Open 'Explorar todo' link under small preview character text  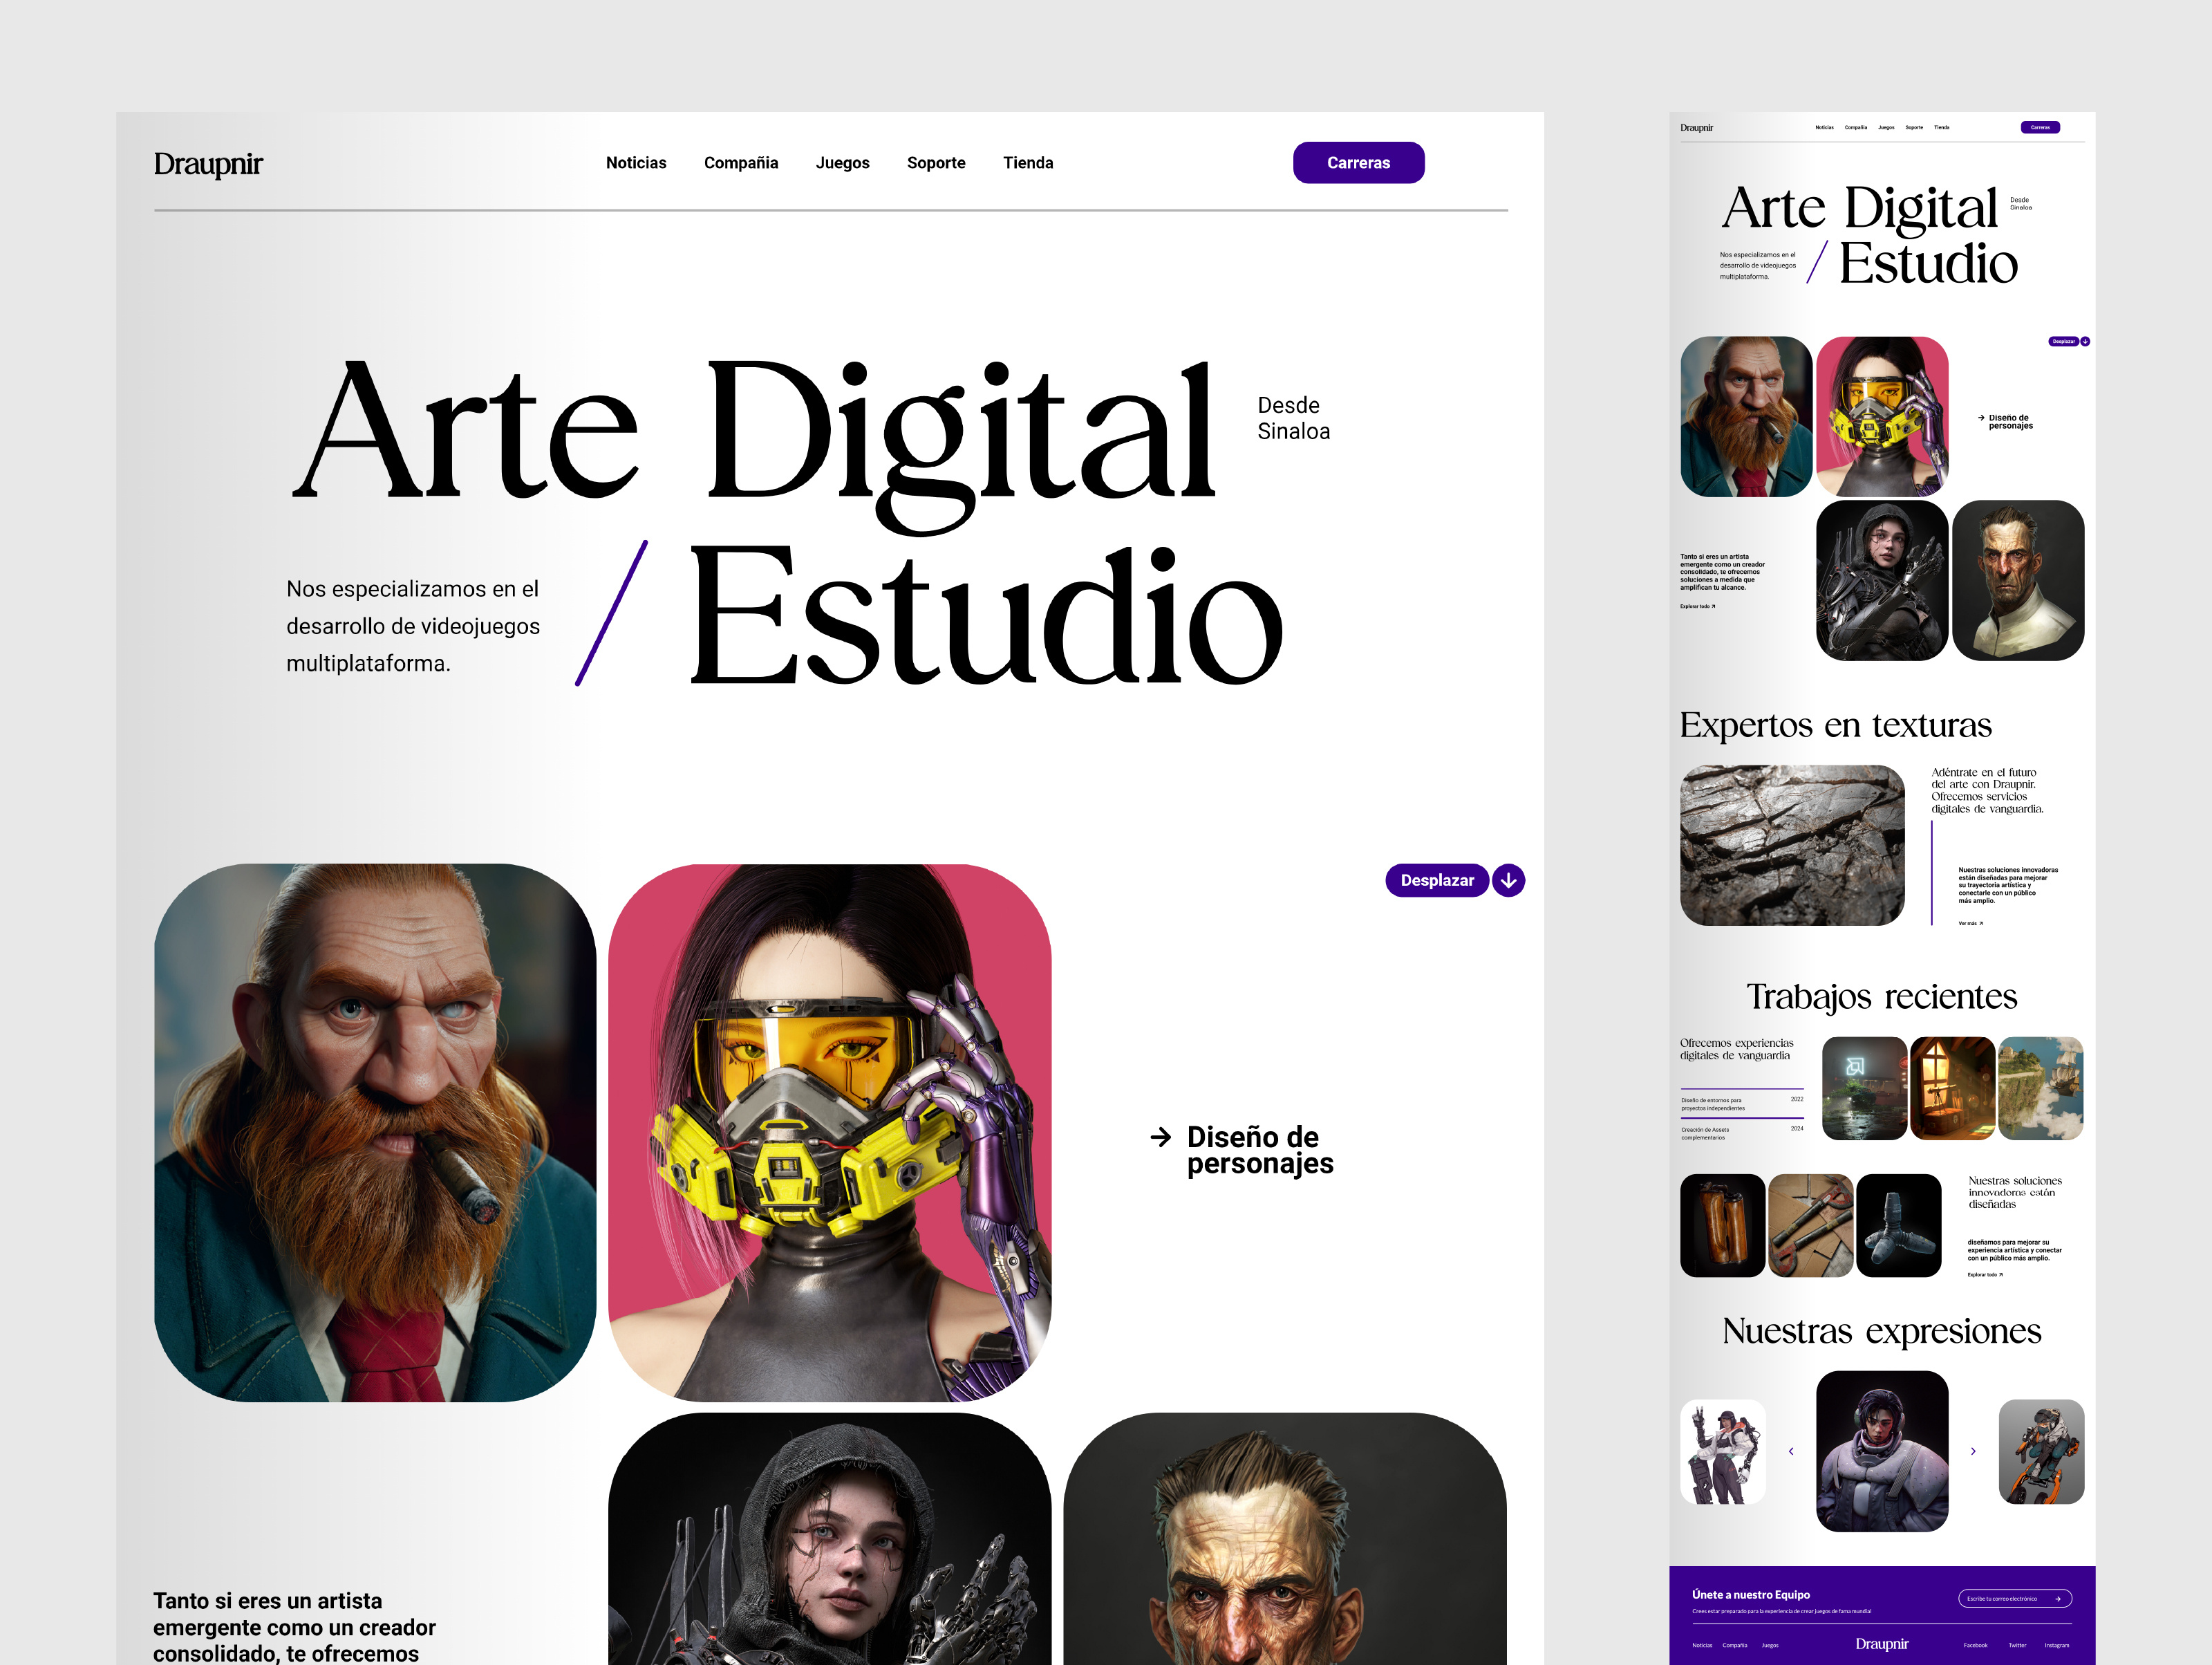(x=1697, y=606)
